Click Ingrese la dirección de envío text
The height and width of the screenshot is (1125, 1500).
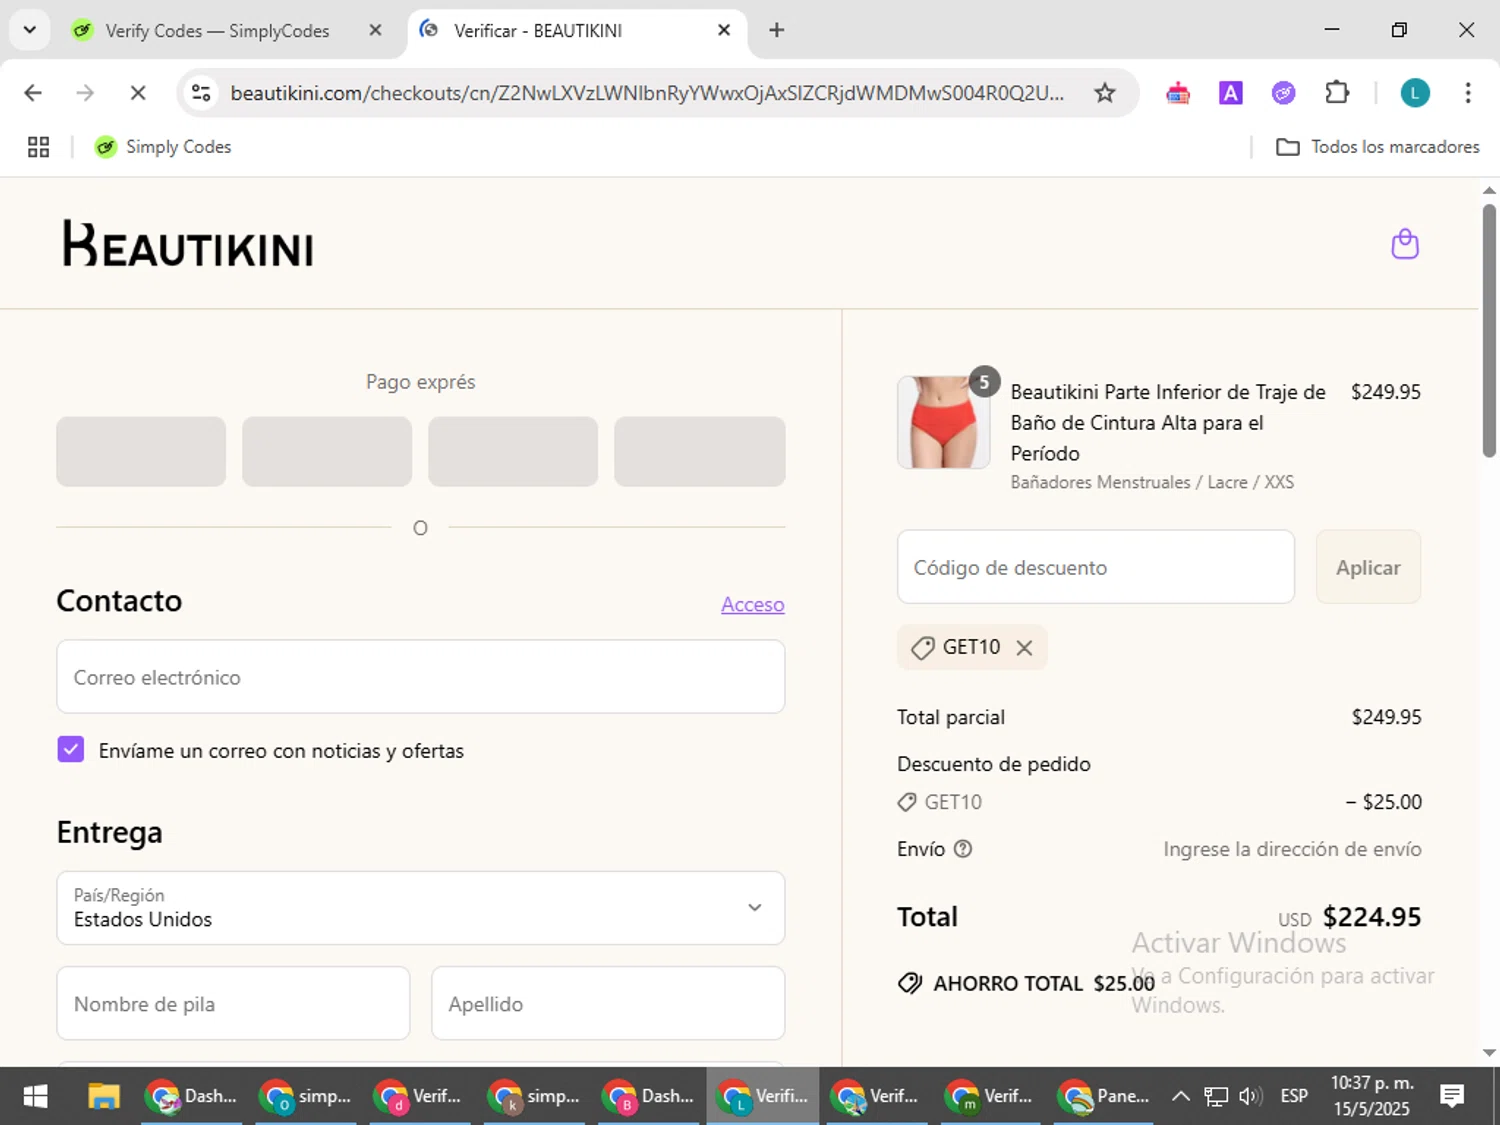(1292, 849)
